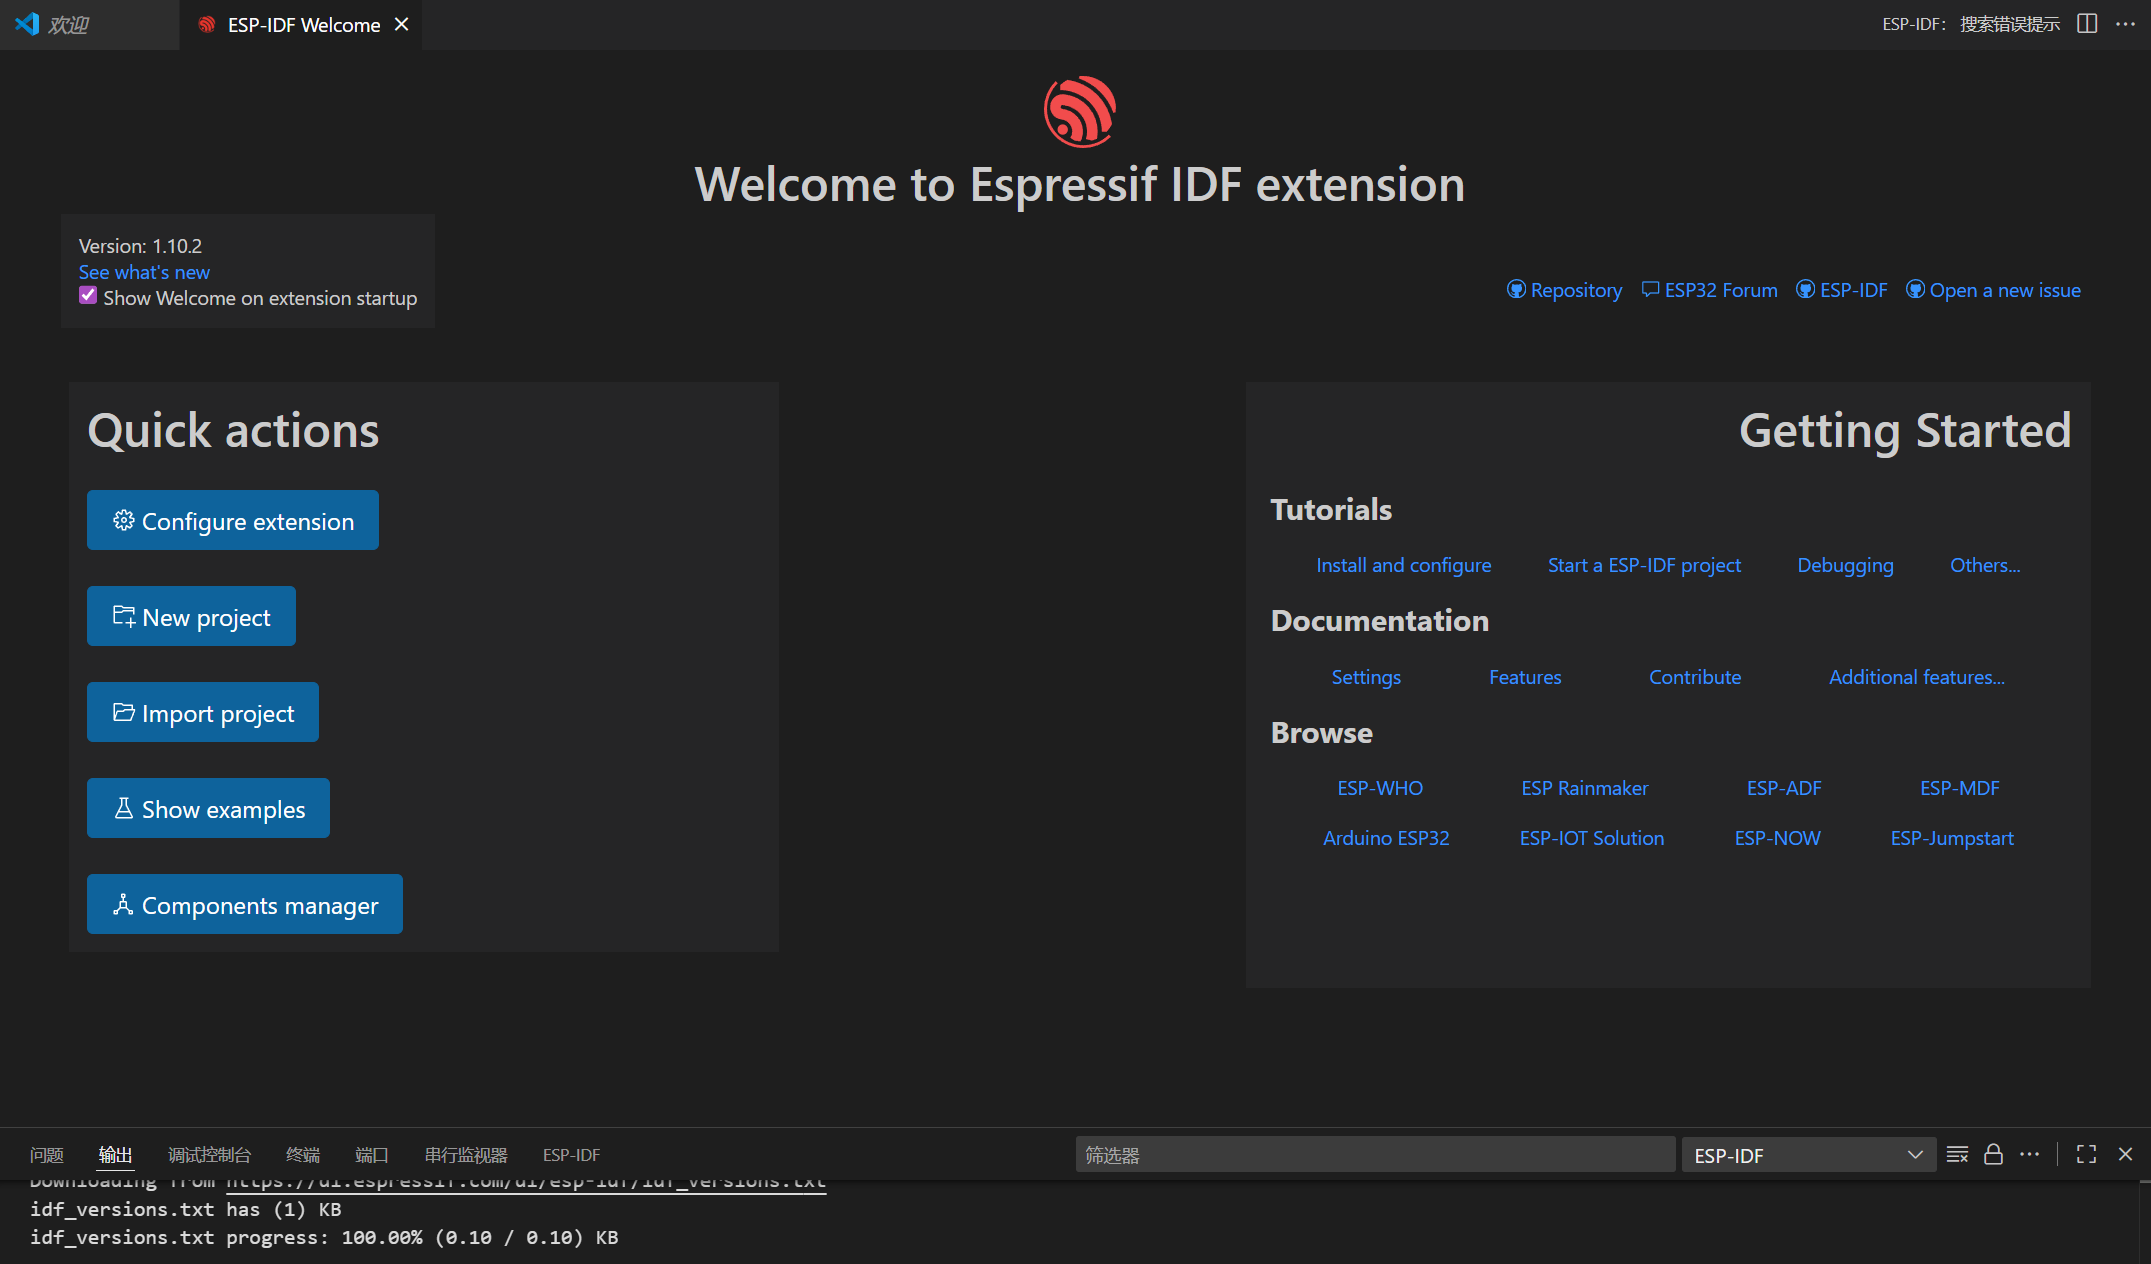This screenshot has width=2151, height=1264.
Task: Focus the 筛选器 filter input field
Action: (x=1375, y=1155)
